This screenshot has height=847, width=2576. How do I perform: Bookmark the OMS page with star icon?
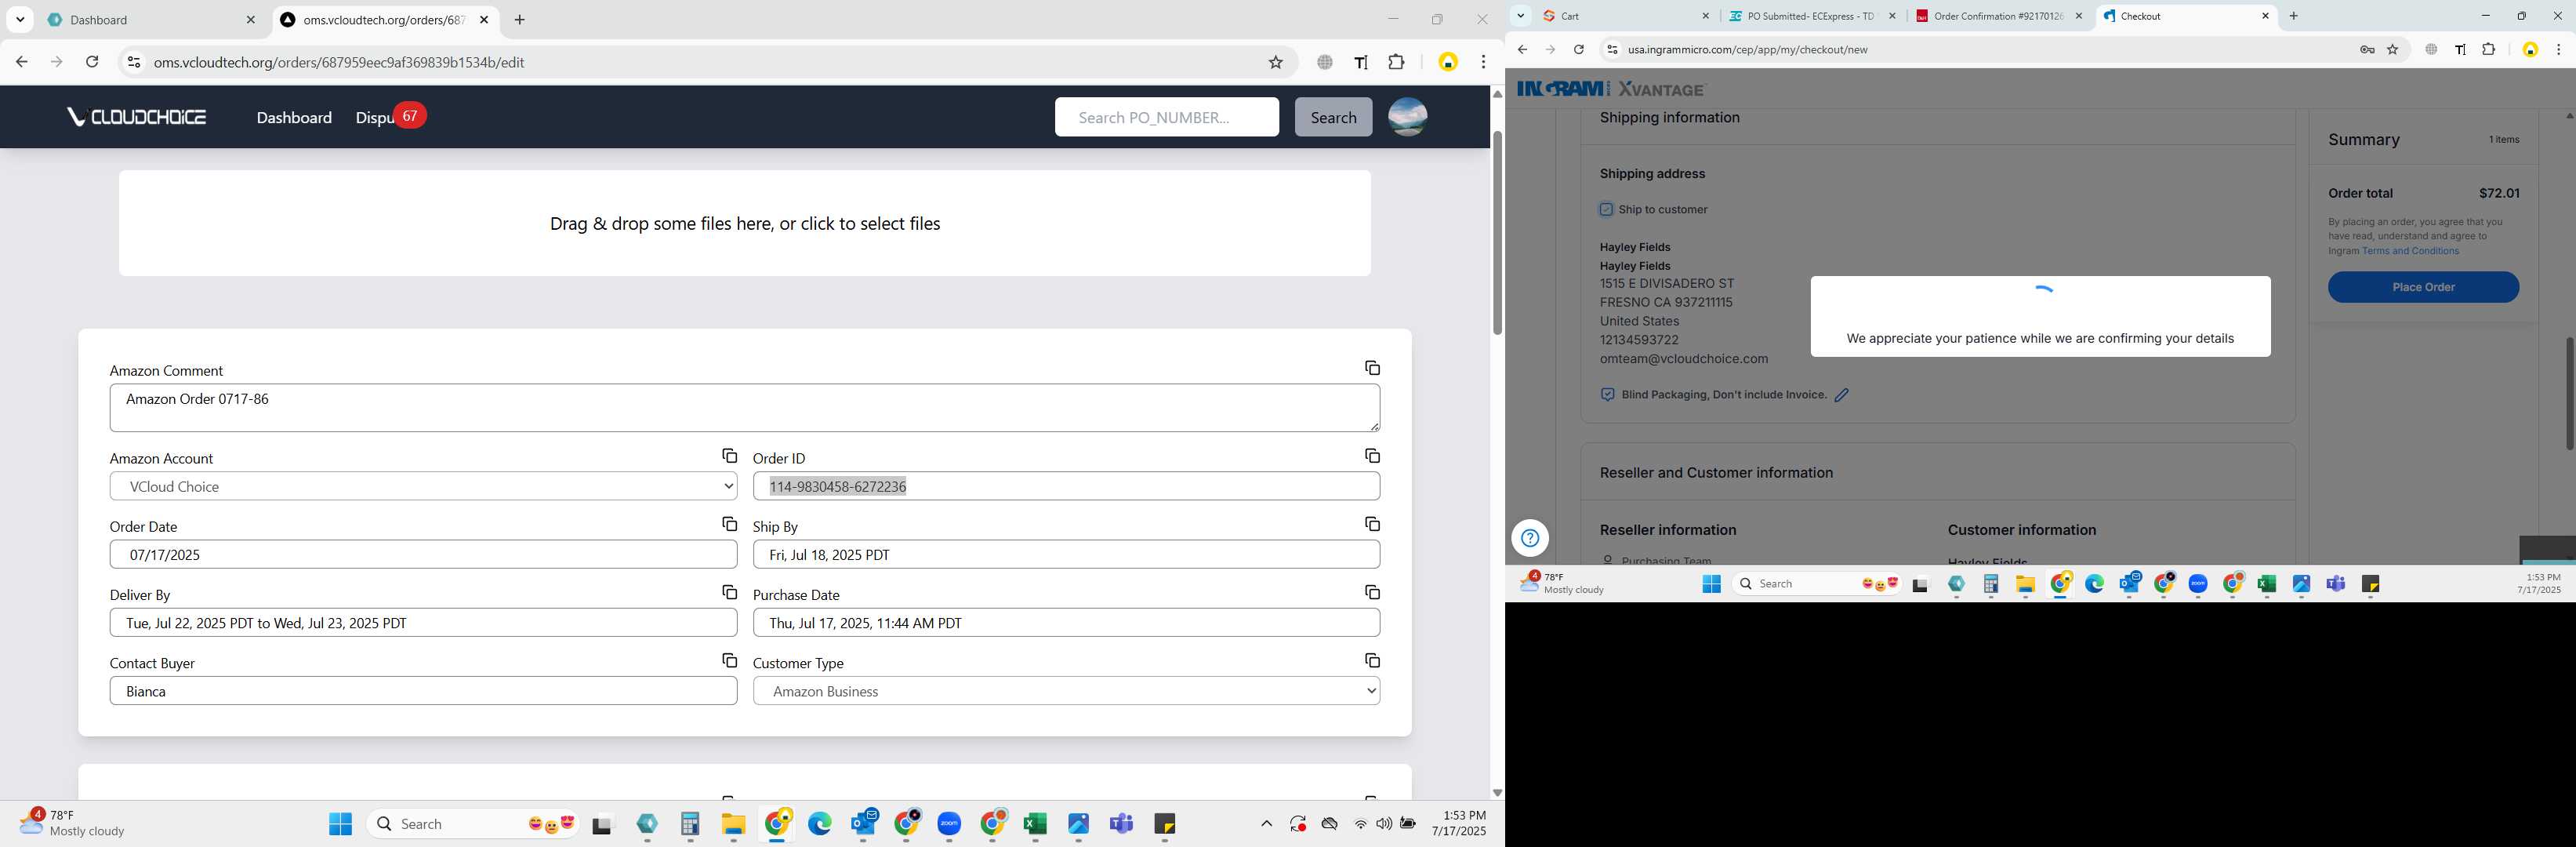[1275, 62]
